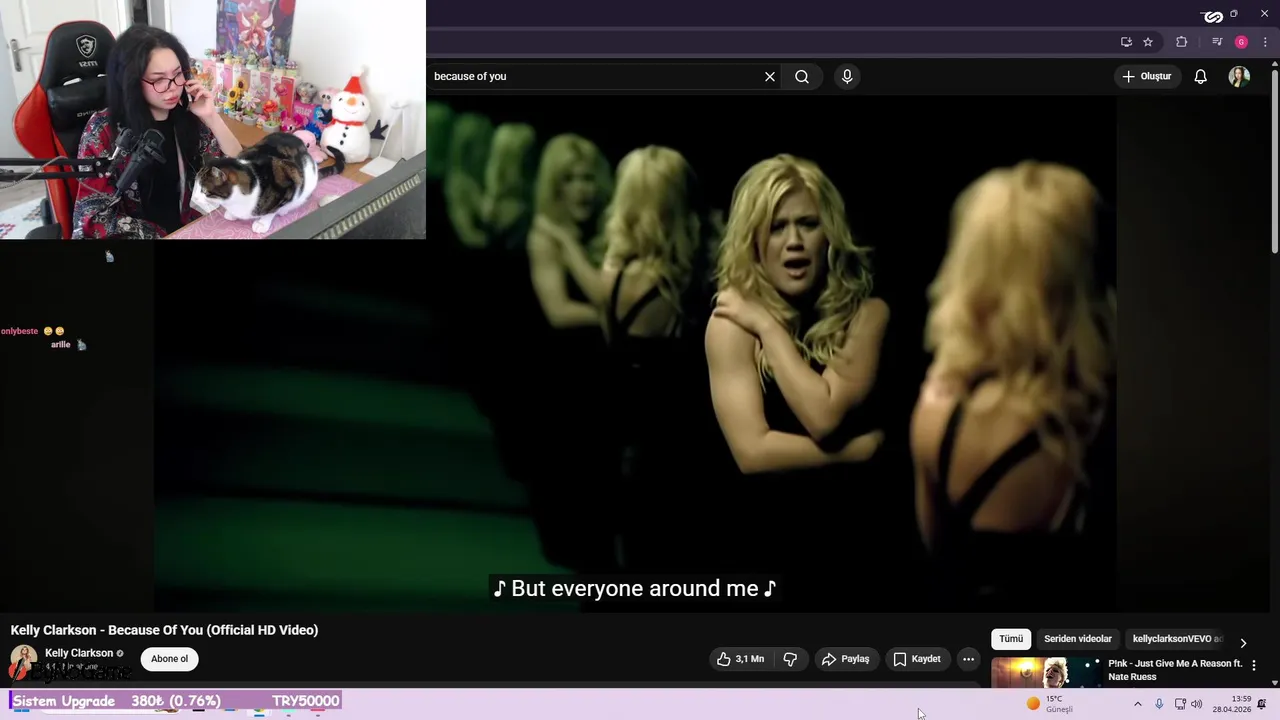
Task: Restore down the browser window
Action: click(x=1234, y=14)
